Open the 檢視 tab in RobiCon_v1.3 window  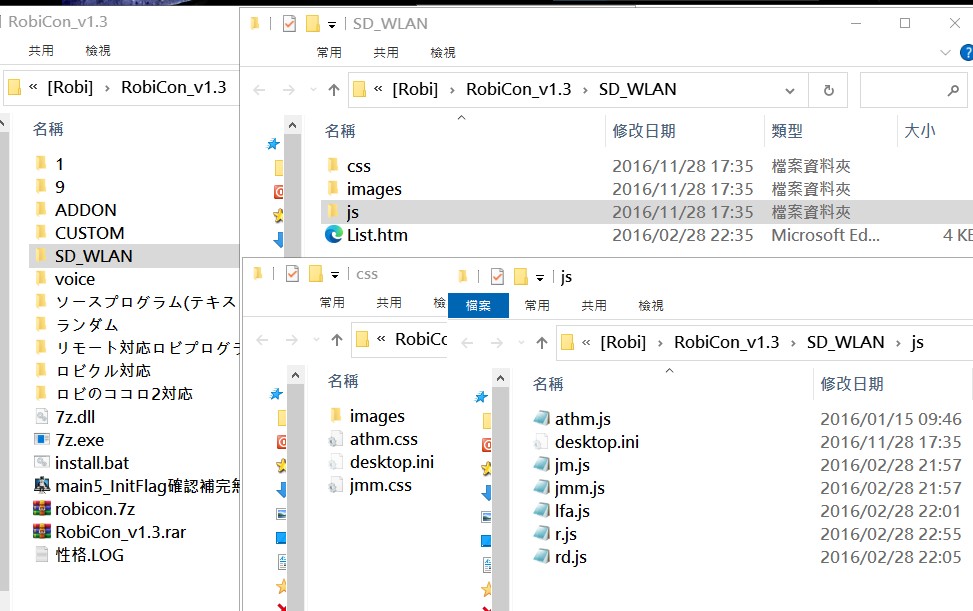98,51
